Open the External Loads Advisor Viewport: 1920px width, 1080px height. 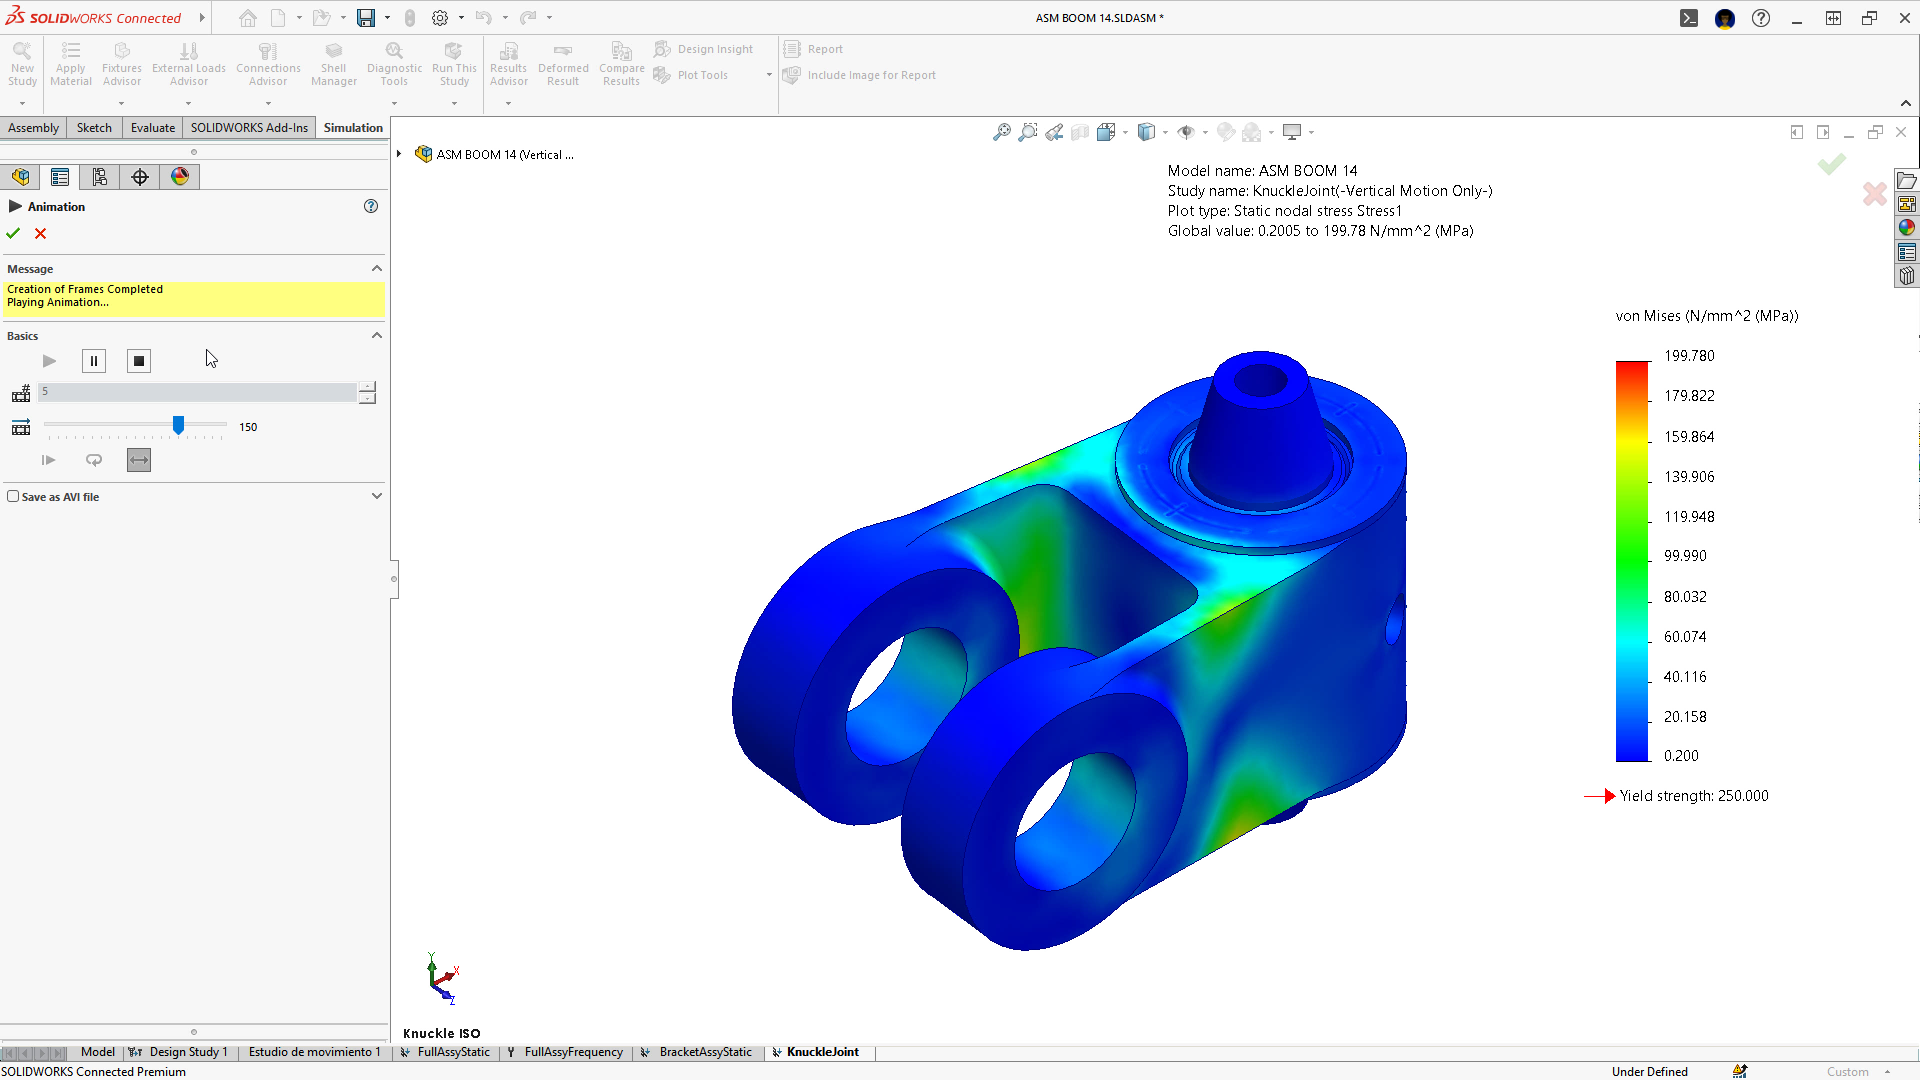(x=188, y=62)
